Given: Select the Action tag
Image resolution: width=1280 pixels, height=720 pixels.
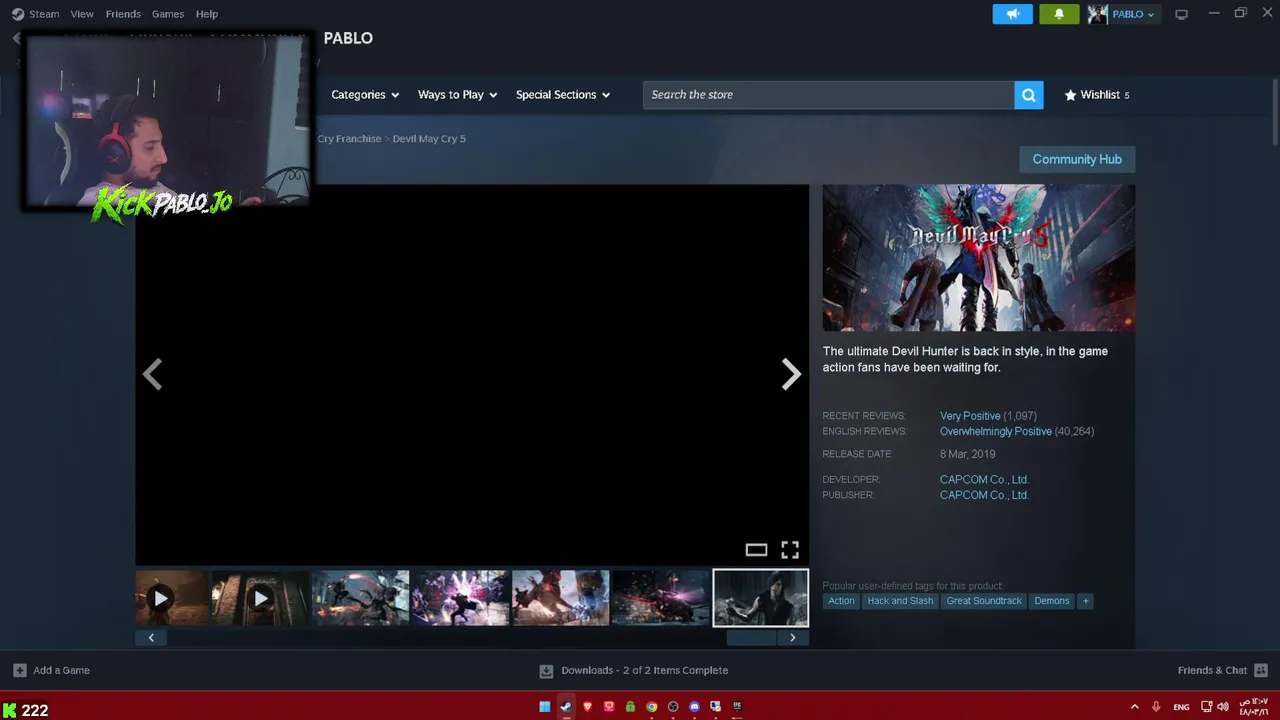Looking at the screenshot, I should click(841, 601).
